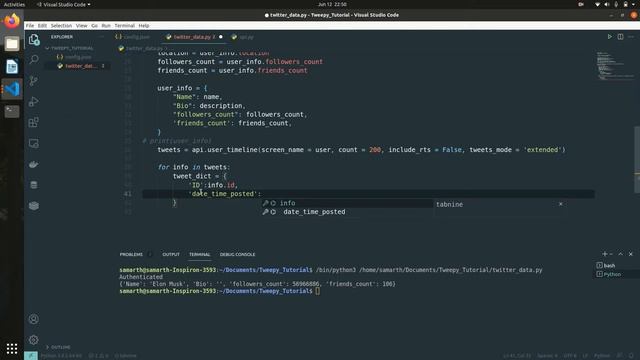This screenshot has height=360, width=640.
Task: Expand the Outline section
Action: point(60,347)
